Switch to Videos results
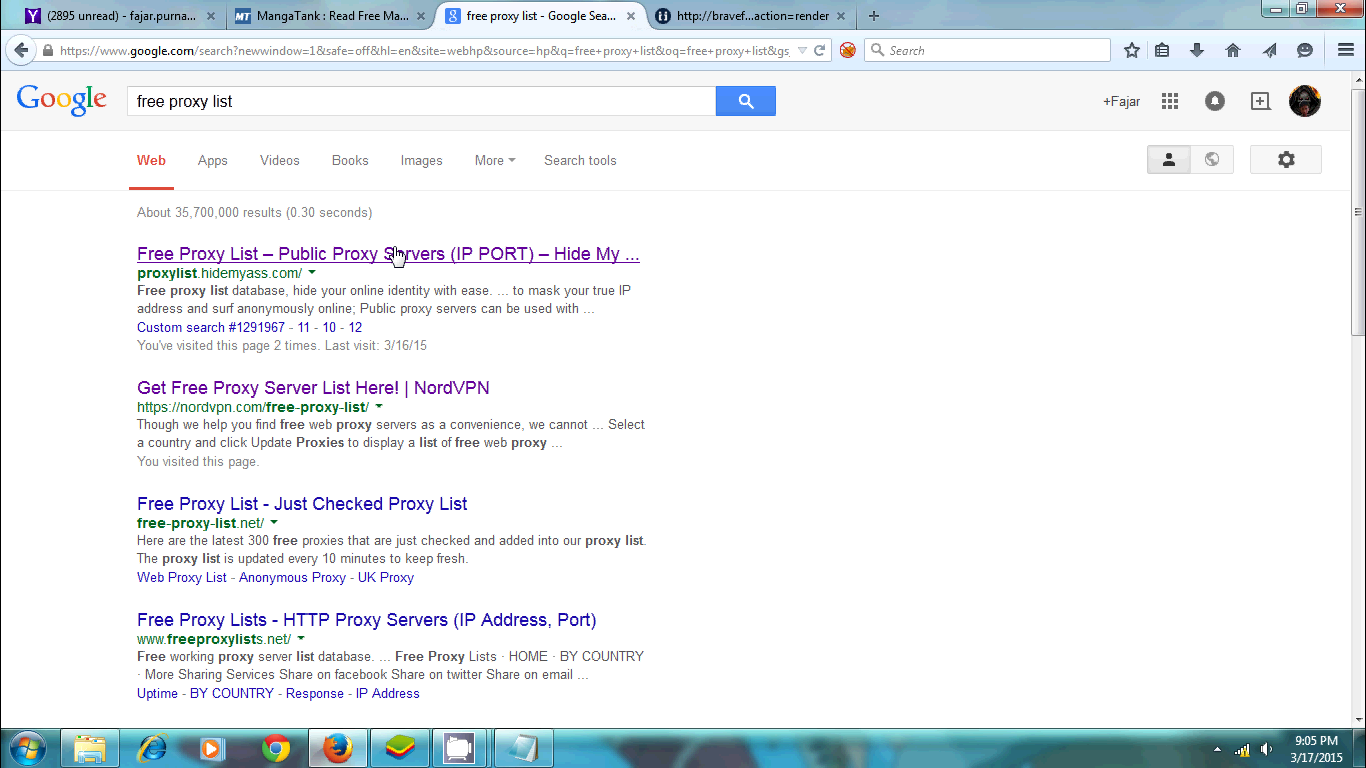Screen dimensions: 1366x768 (280, 160)
